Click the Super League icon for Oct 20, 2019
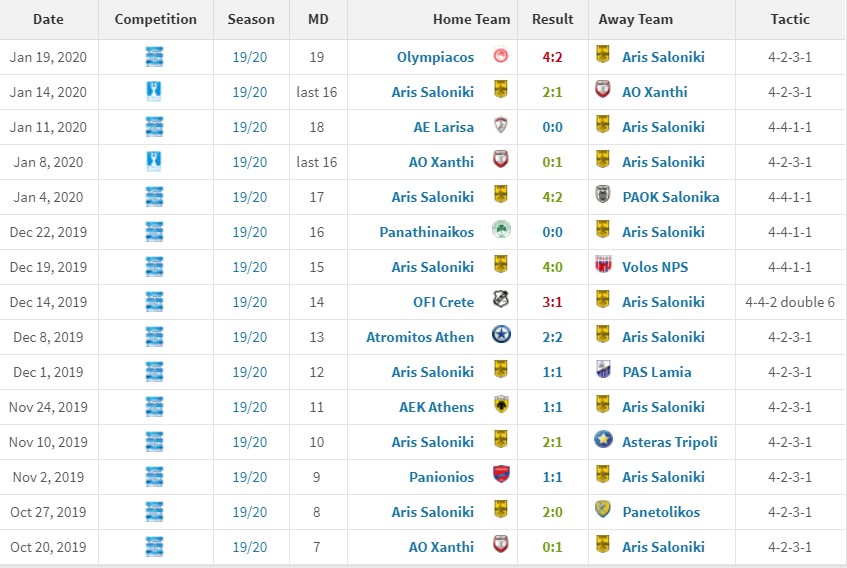Screen dimensions: 847x568 pyautogui.click(x=154, y=546)
